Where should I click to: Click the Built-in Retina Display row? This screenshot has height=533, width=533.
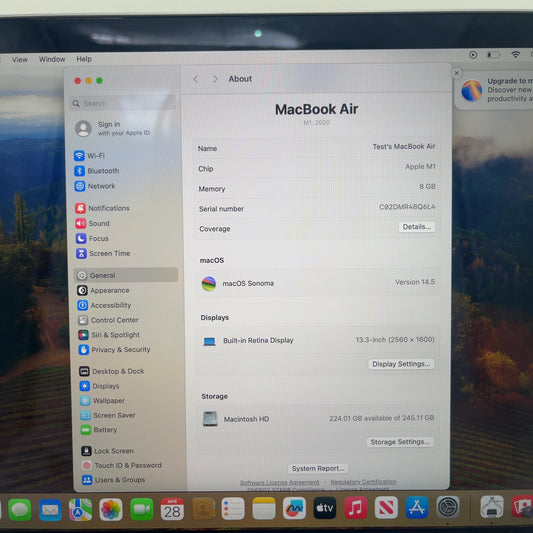click(317, 340)
